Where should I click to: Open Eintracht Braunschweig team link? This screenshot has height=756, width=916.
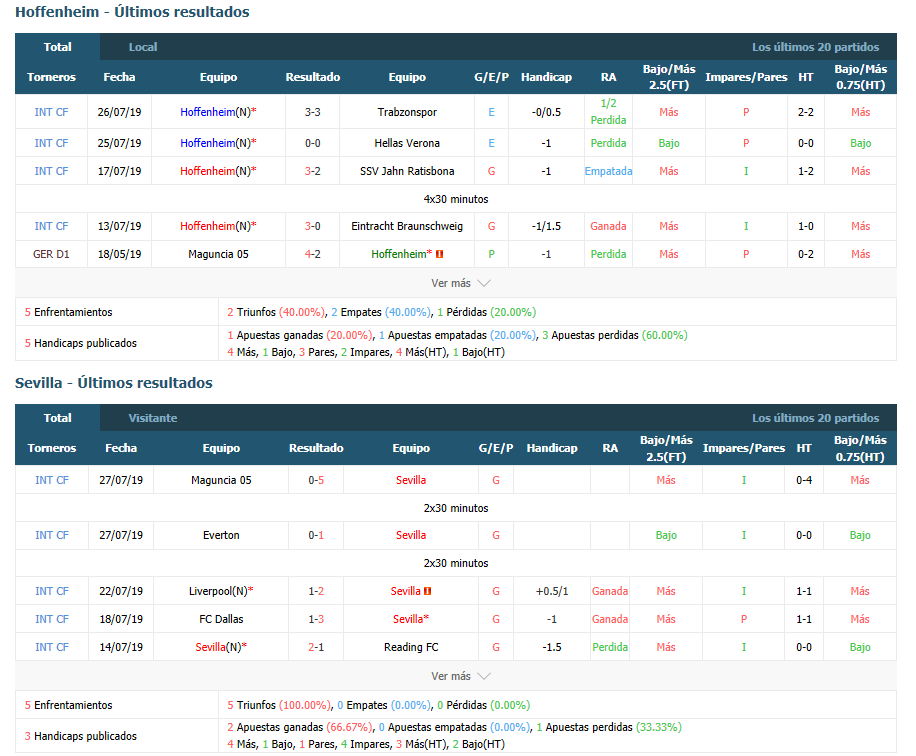pyautogui.click(x=407, y=226)
